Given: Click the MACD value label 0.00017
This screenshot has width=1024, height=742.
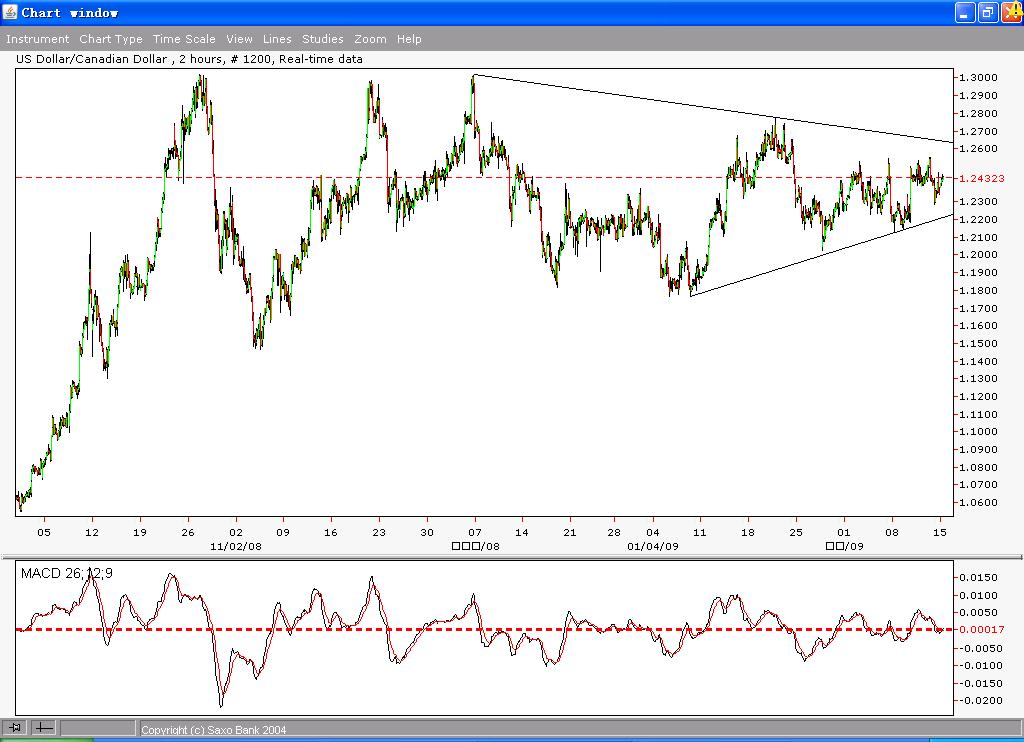Looking at the screenshot, I should pyautogui.click(x=982, y=630).
